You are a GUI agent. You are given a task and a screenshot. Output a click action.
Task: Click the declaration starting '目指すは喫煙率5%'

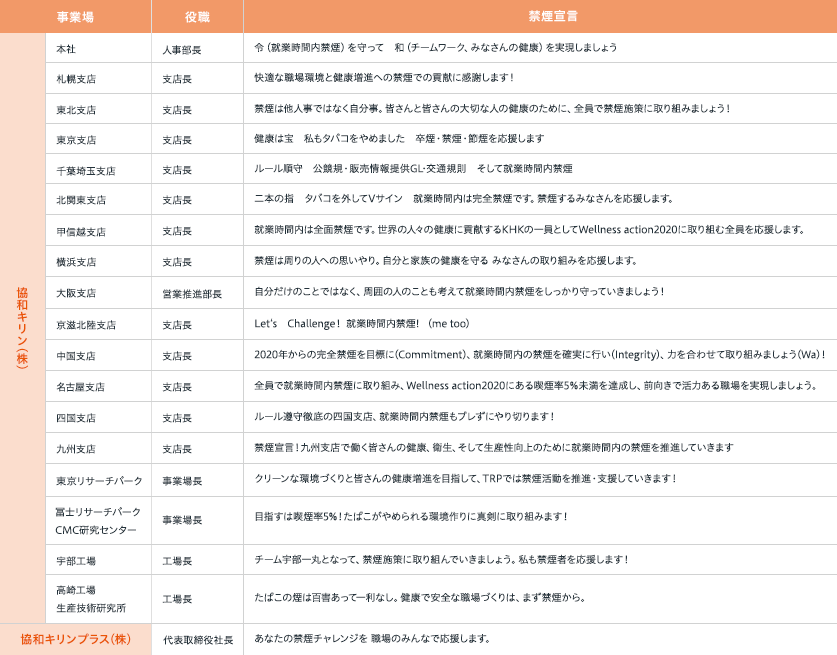coord(411,516)
